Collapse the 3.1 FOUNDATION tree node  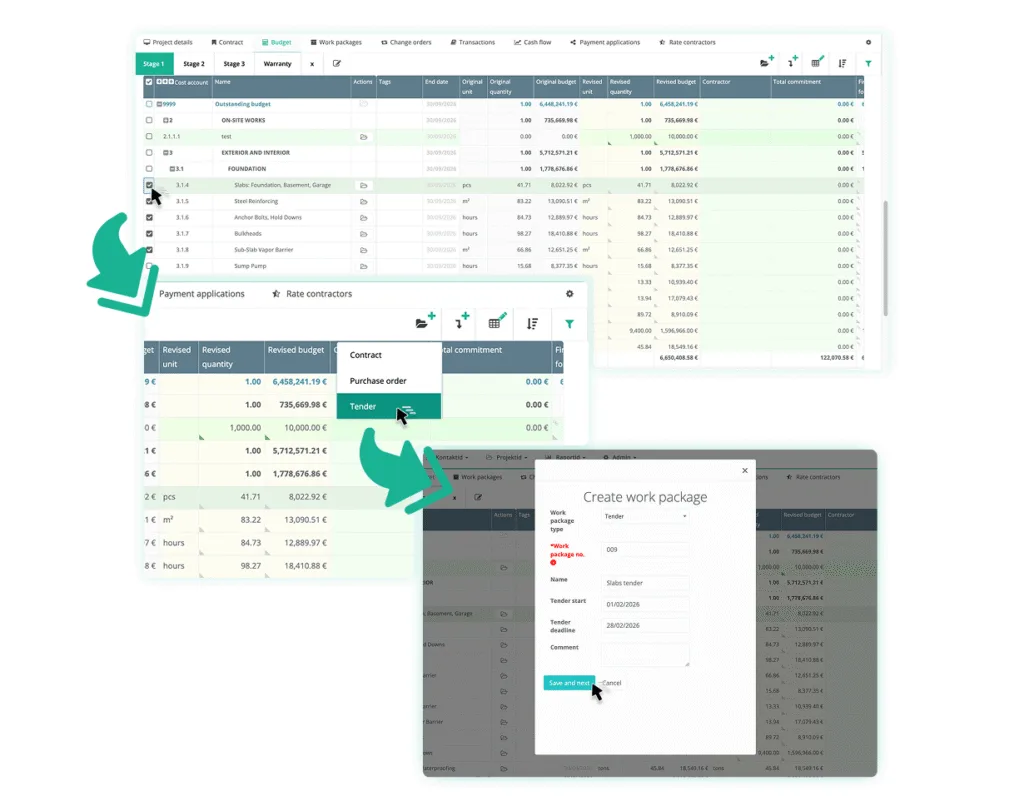click(172, 169)
